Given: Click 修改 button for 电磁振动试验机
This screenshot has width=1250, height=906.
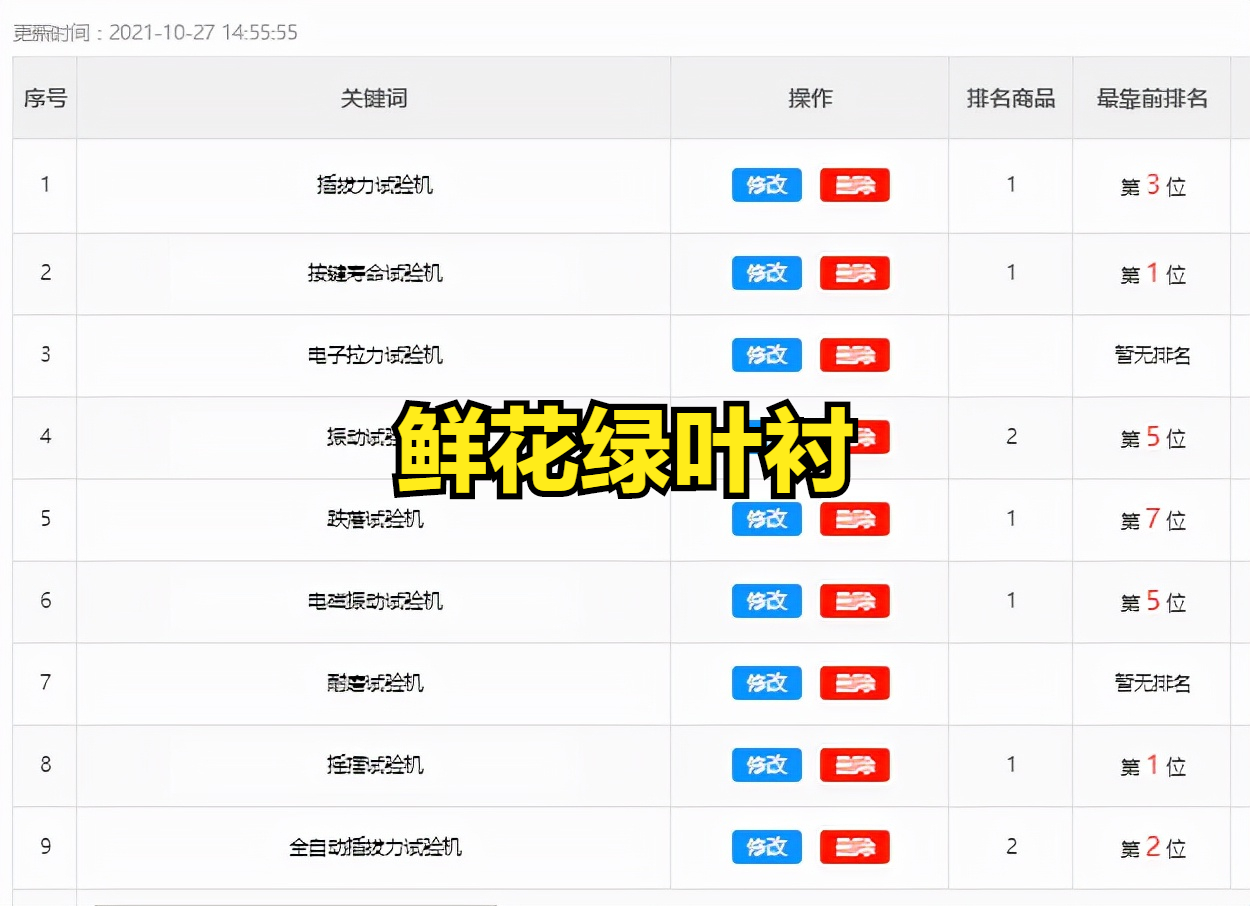Looking at the screenshot, I should [x=766, y=601].
